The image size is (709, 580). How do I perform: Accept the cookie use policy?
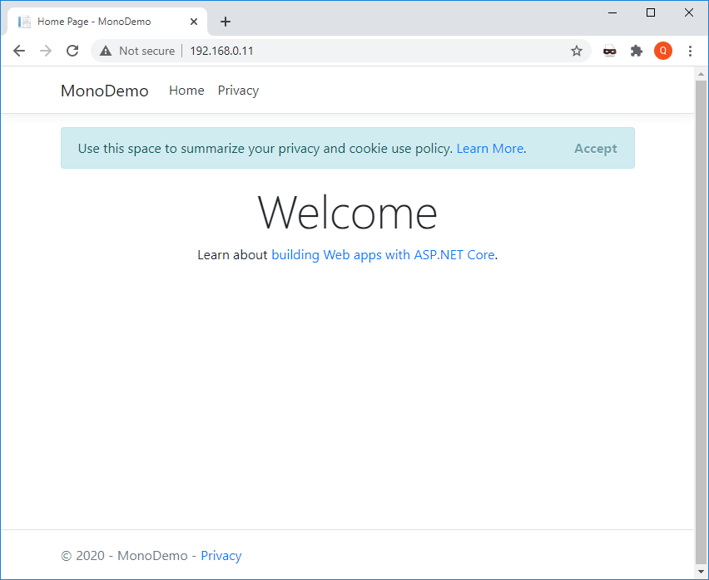pos(595,149)
